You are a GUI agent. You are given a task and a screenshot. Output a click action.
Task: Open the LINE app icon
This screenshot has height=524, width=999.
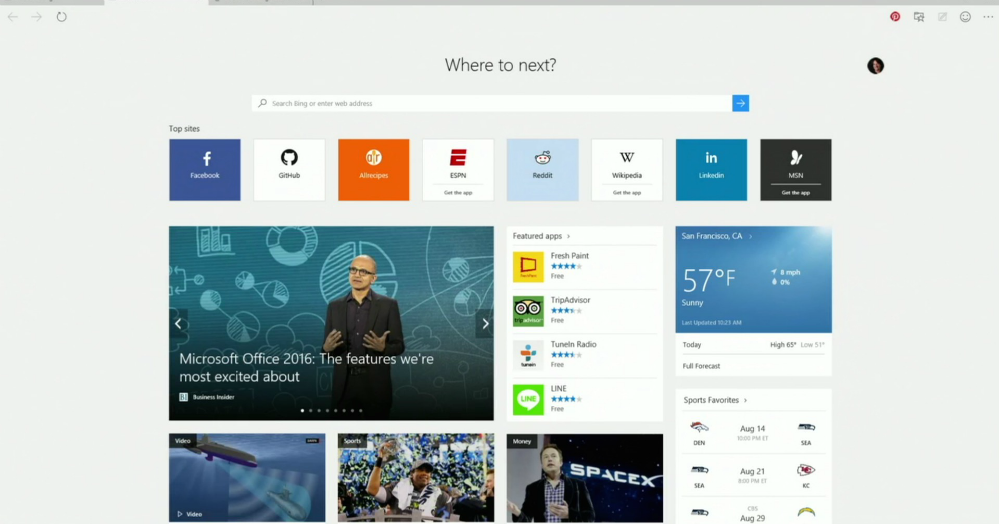[x=528, y=400]
